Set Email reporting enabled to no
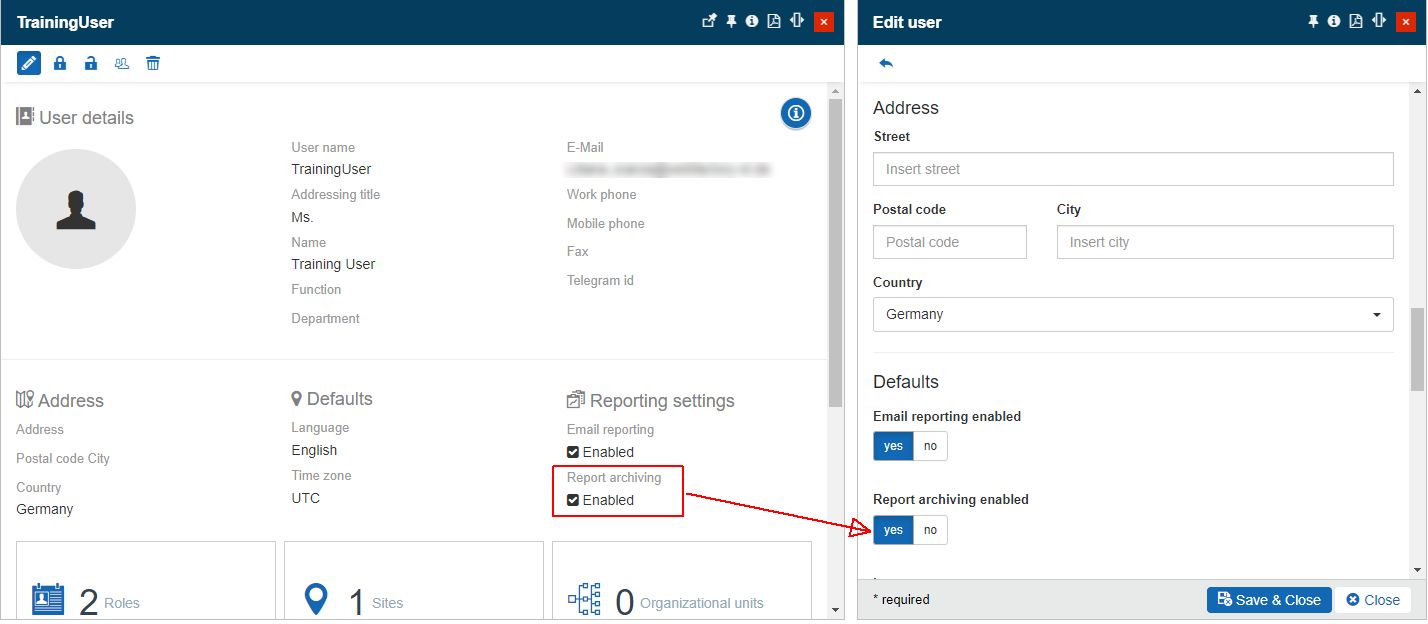 tap(930, 446)
